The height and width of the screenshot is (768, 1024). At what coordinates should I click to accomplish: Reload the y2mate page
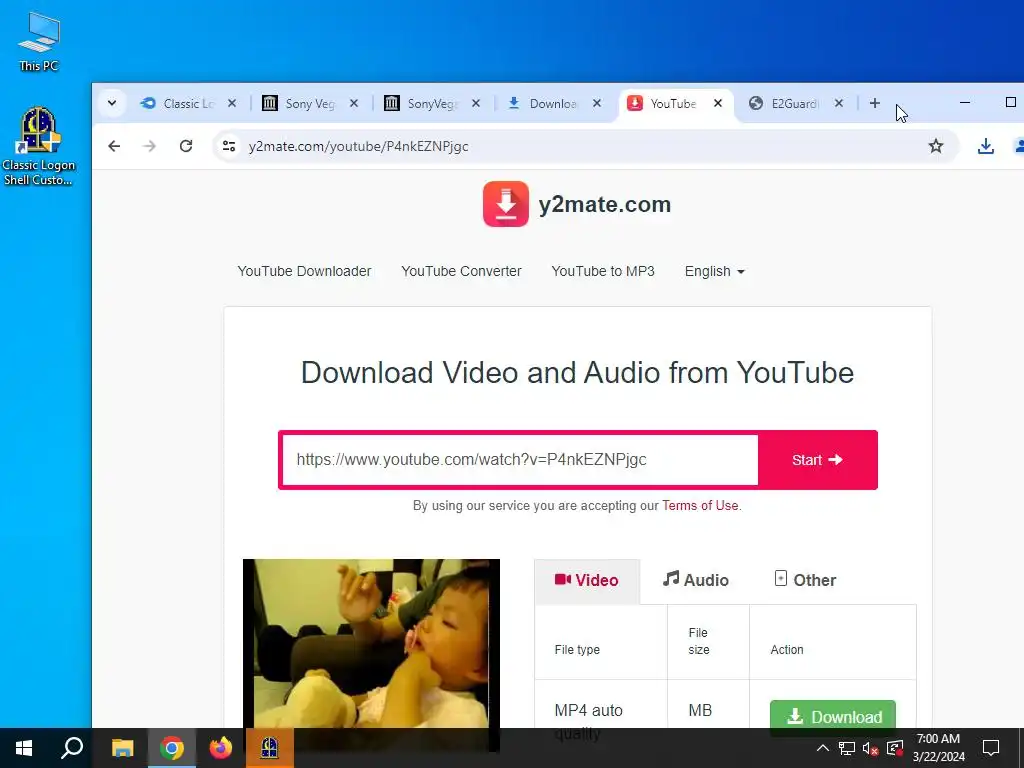pyautogui.click(x=186, y=146)
